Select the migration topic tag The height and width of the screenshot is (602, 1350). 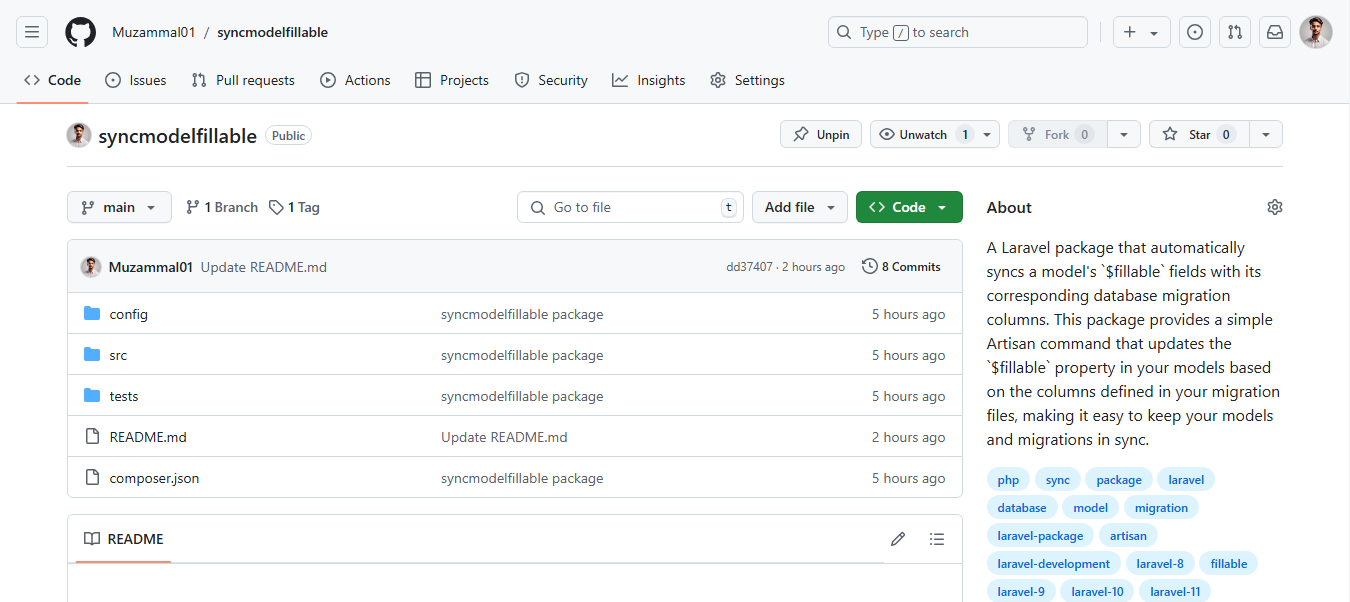(1161, 508)
